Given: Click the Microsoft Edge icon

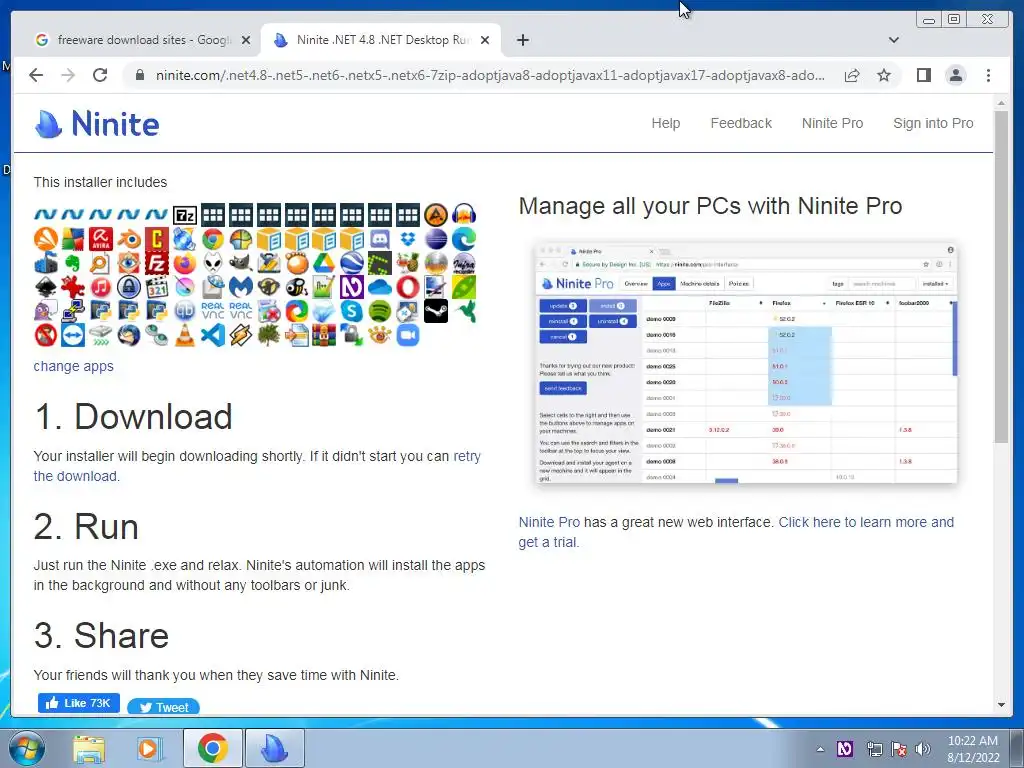Looking at the screenshot, I should pos(464,239).
